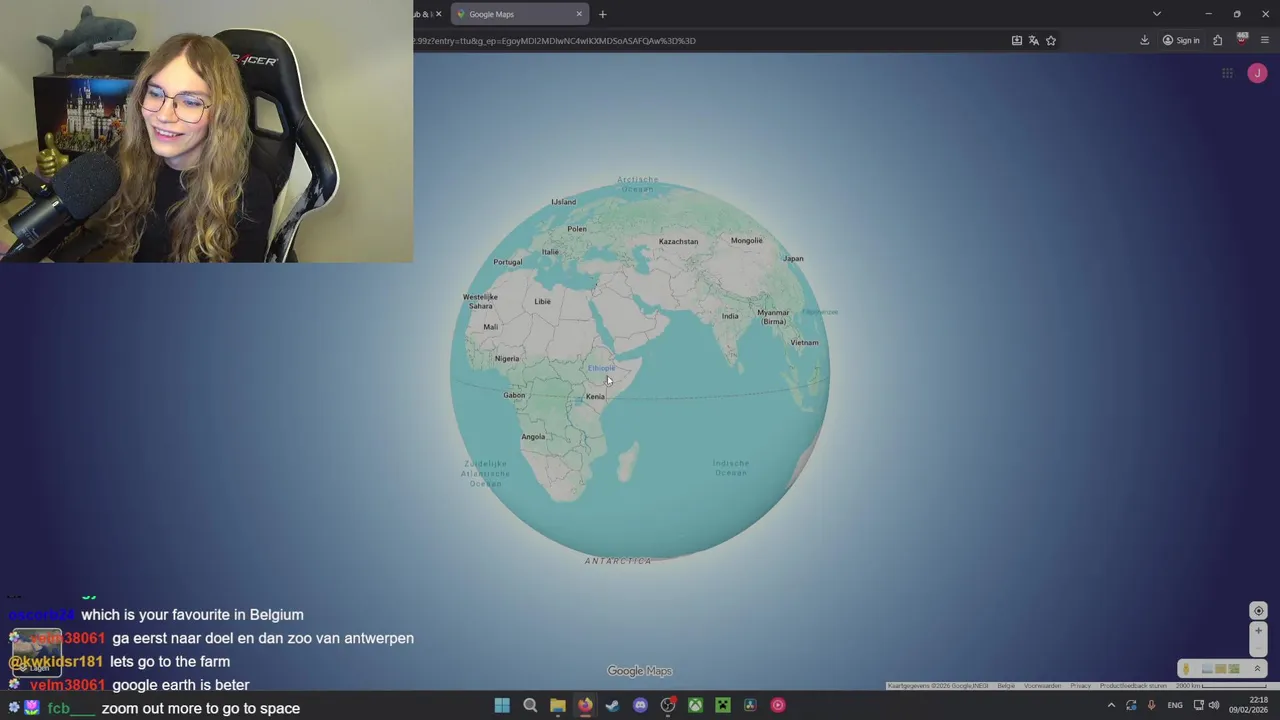This screenshot has height=720, width=1280.
Task: Click the Polen label on the globe
Action: [x=577, y=229]
